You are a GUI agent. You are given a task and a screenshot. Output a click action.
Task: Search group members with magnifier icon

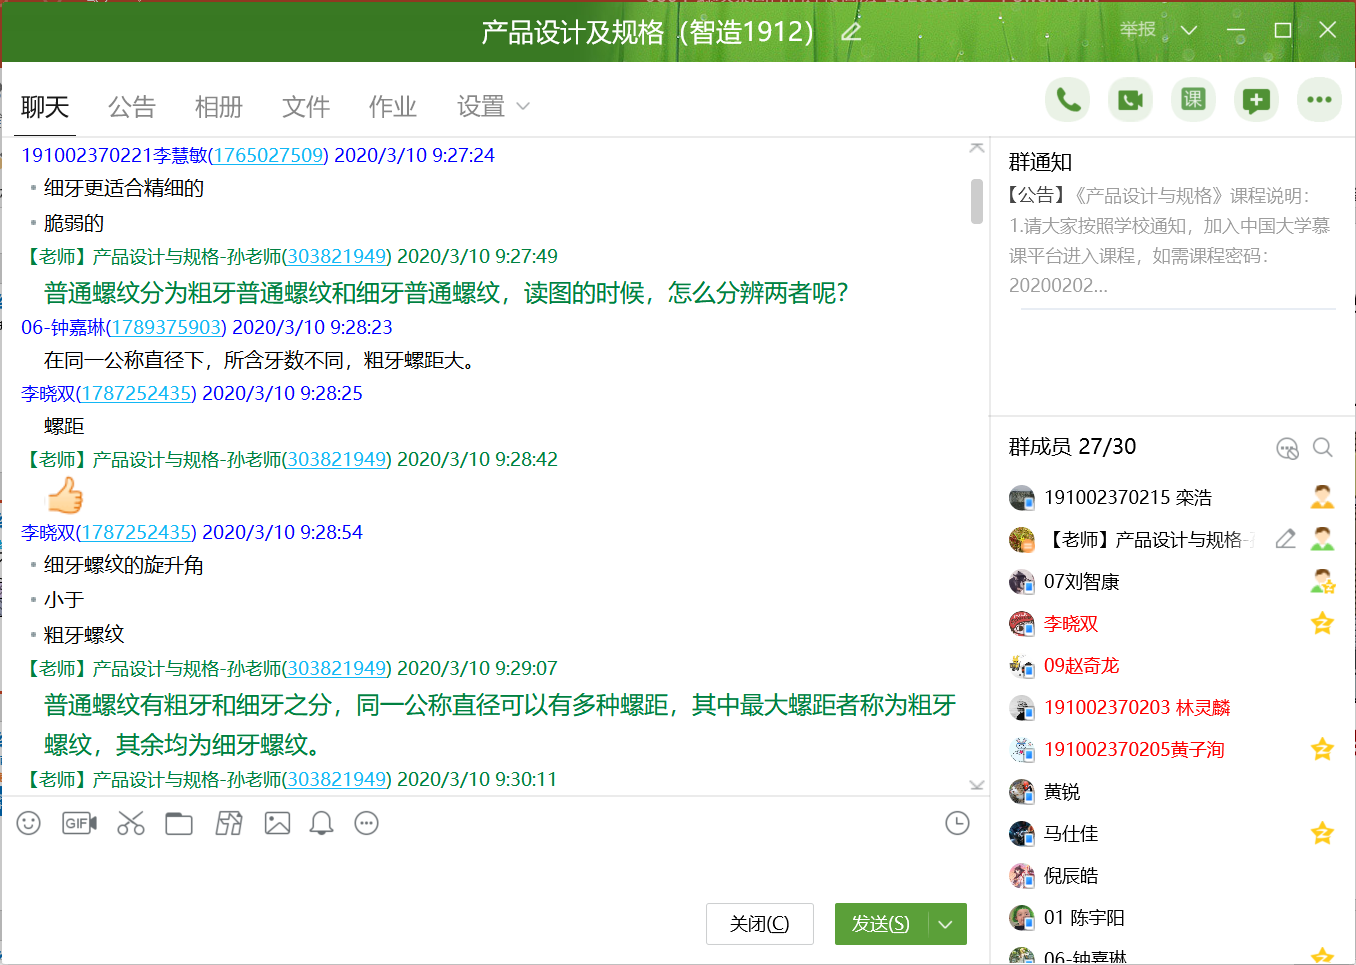click(1322, 448)
